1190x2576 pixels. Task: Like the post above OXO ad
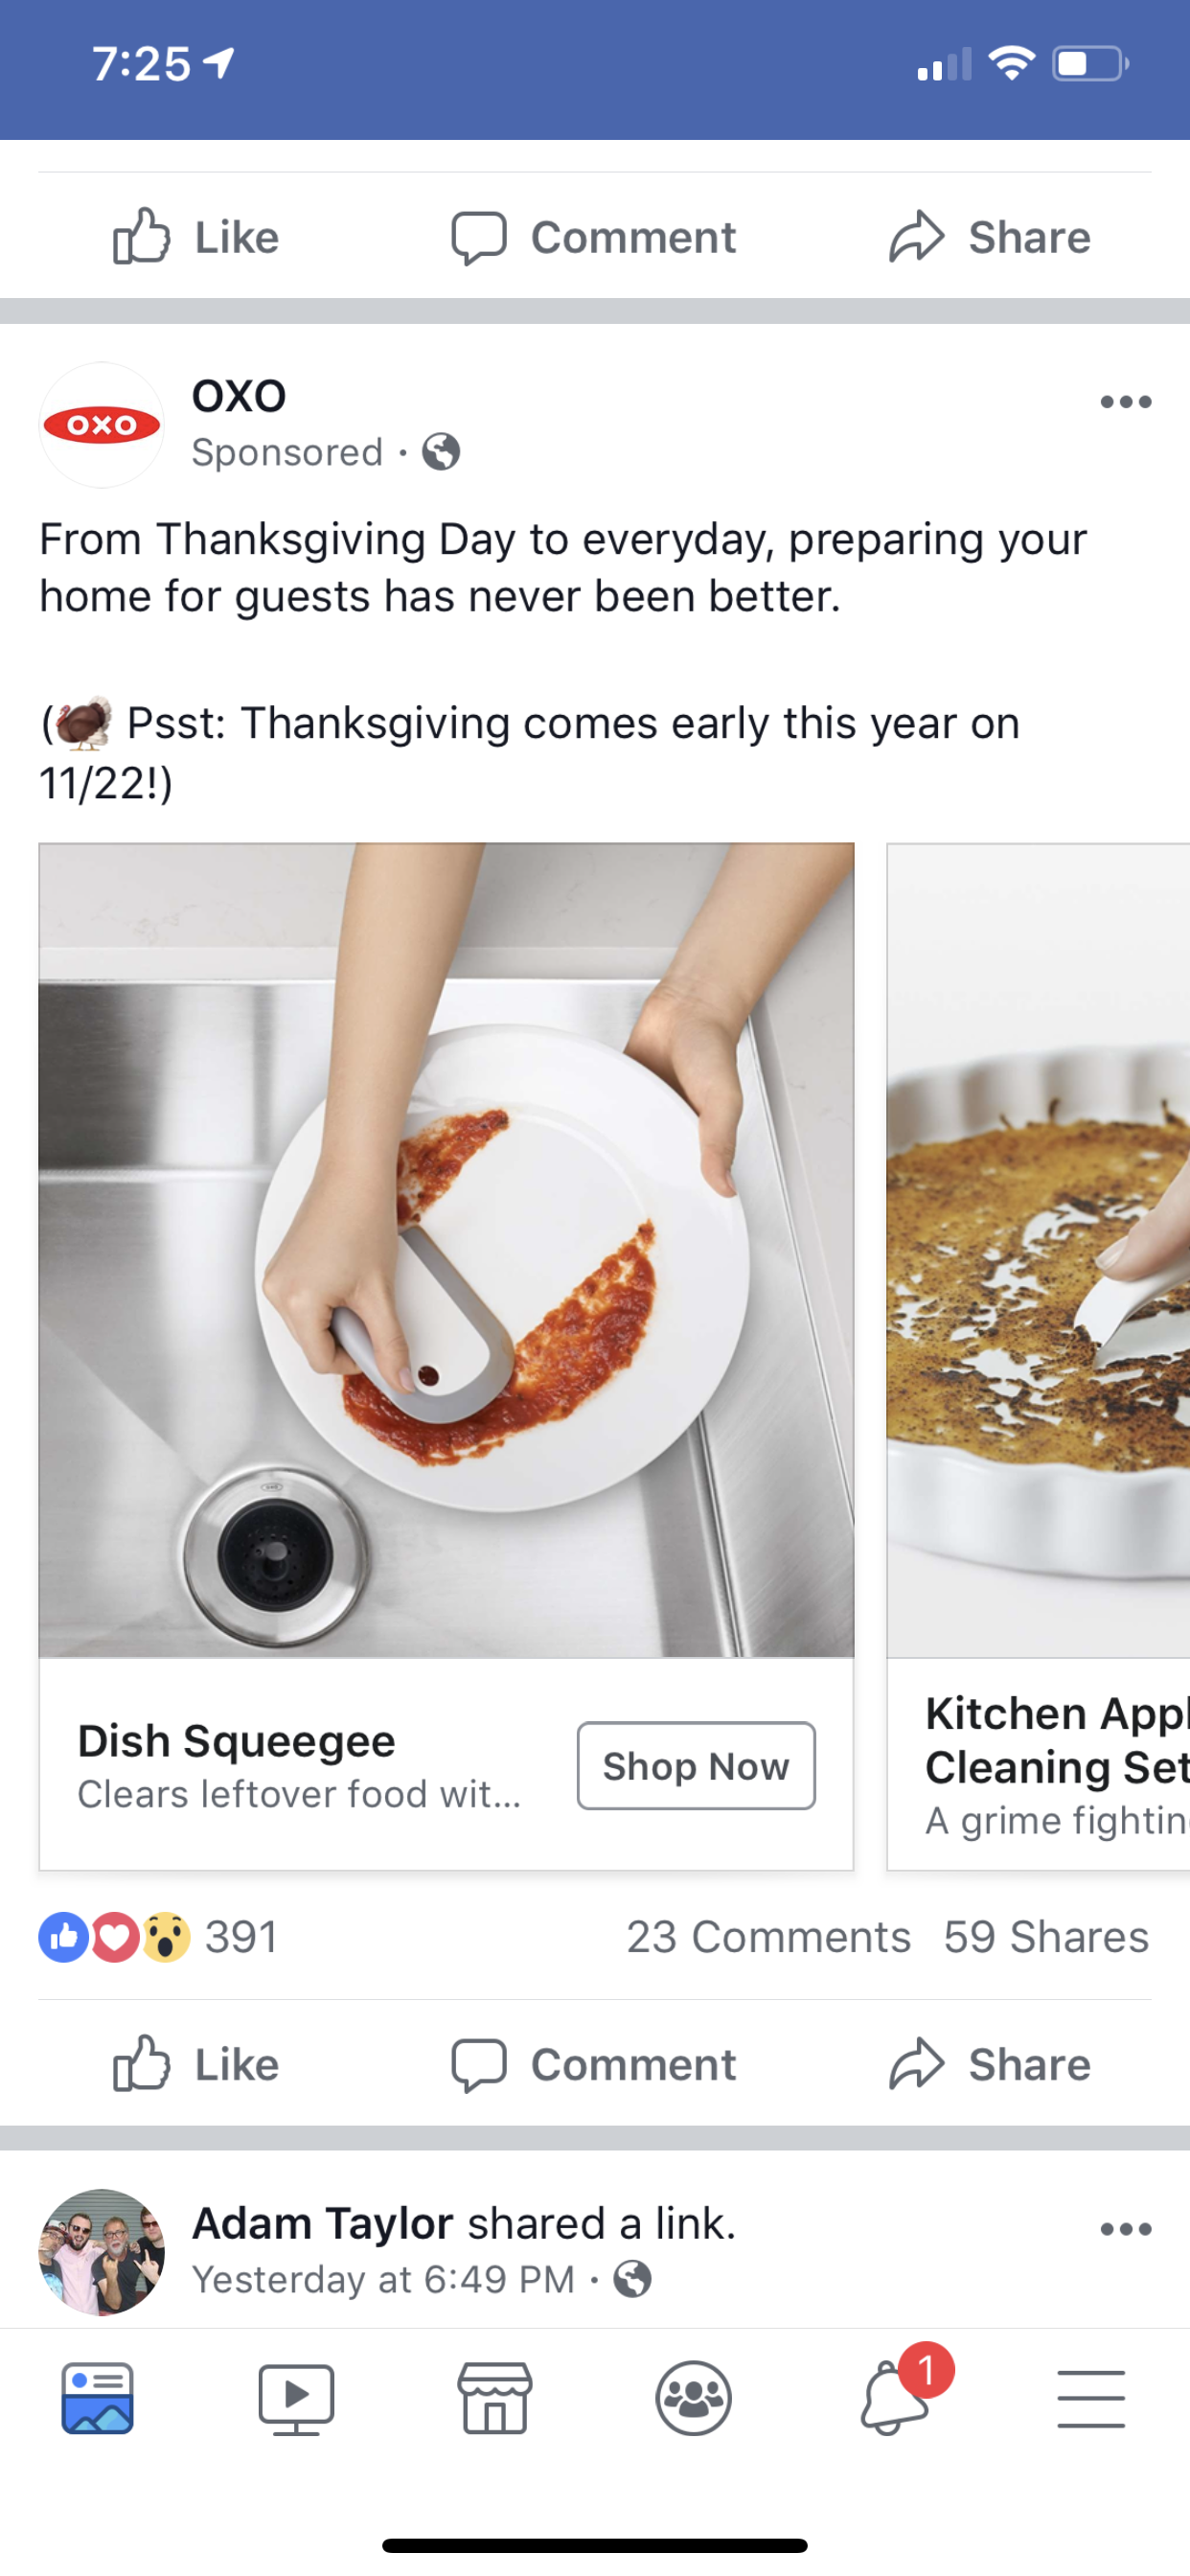pos(196,237)
